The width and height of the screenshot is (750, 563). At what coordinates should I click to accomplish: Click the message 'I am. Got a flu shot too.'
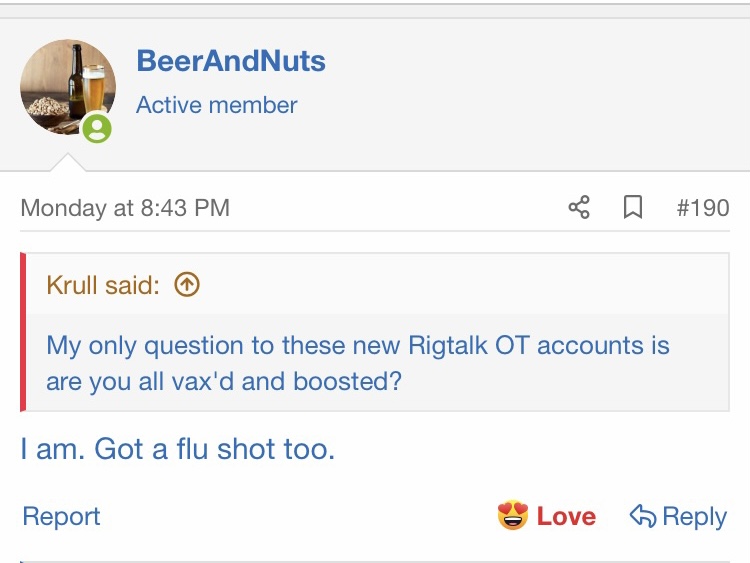click(x=177, y=449)
